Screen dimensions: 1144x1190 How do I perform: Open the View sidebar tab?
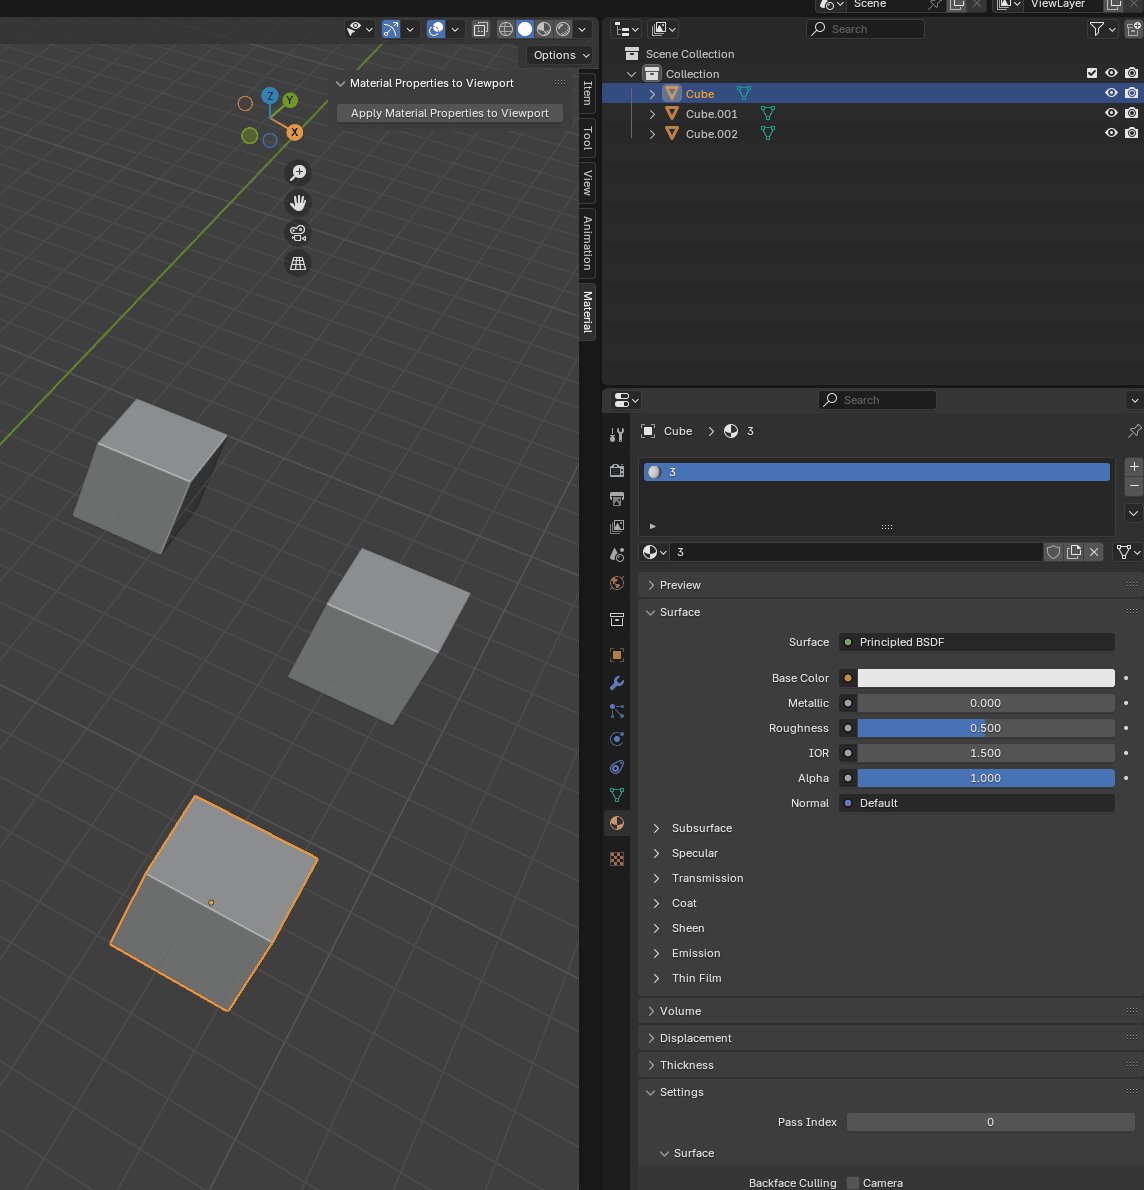(587, 183)
